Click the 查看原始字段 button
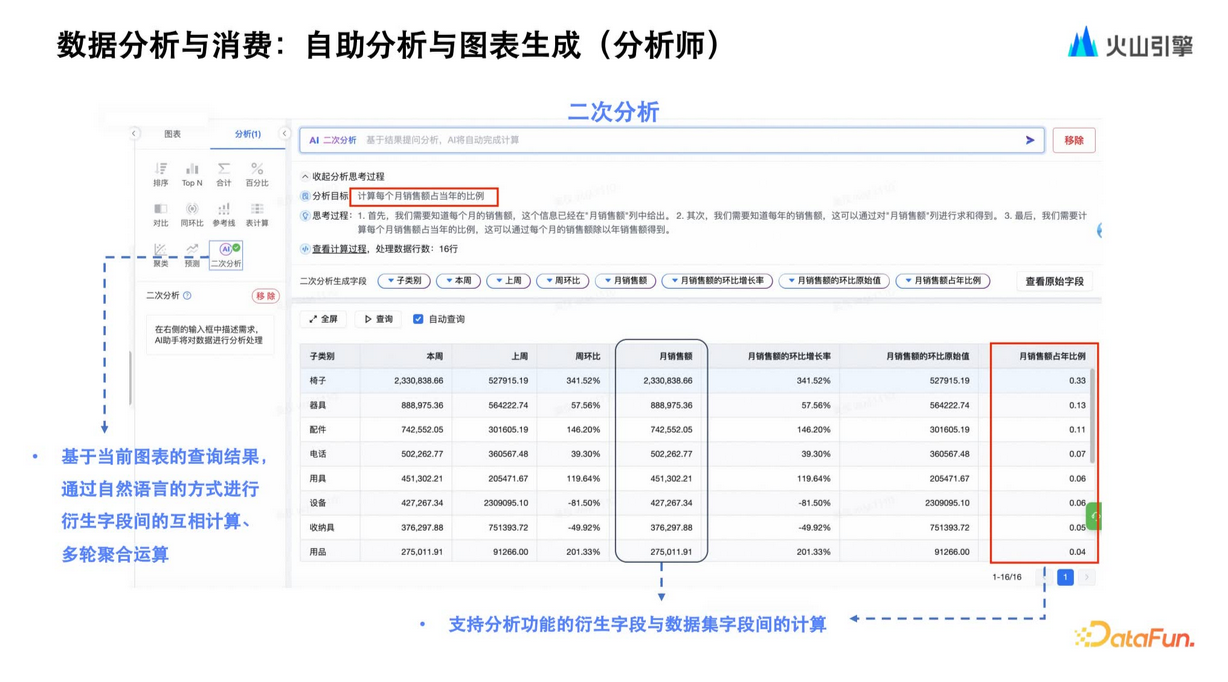The height and width of the screenshot is (682, 1228). pyautogui.click(x=1054, y=282)
